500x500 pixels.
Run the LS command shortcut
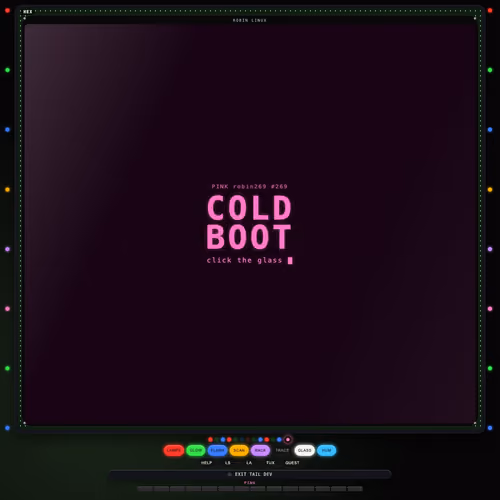tap(228, 463)
